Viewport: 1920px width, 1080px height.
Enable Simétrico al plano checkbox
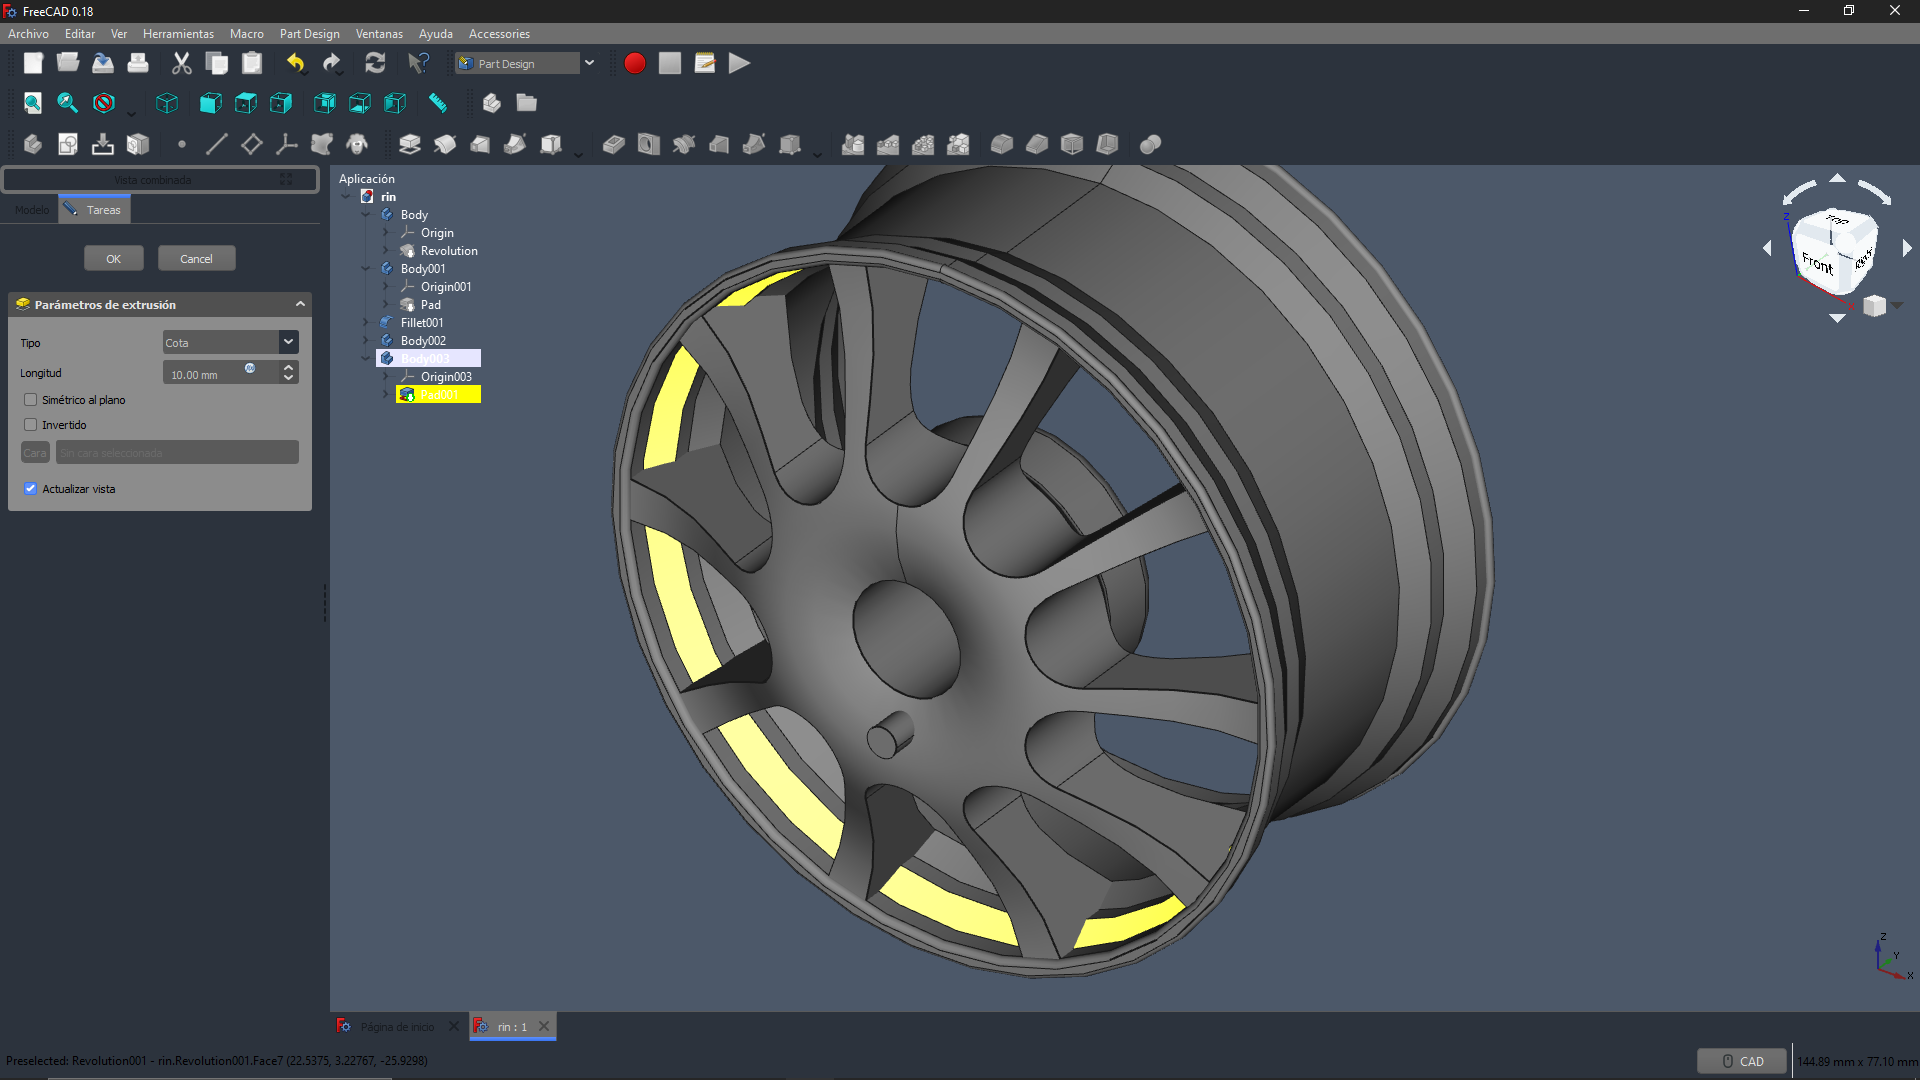click(31, 400)
